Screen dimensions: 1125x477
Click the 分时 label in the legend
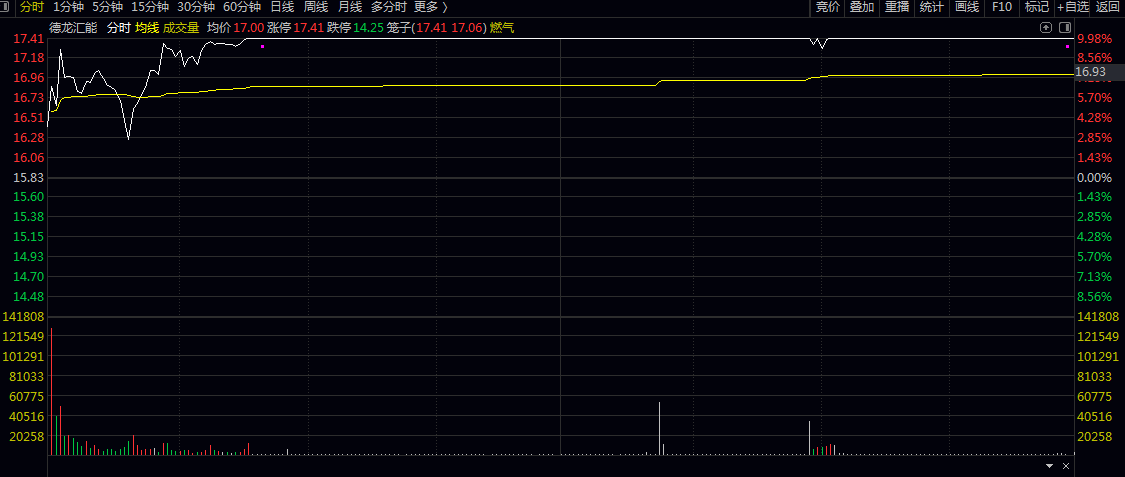click(x=118, y=28)
